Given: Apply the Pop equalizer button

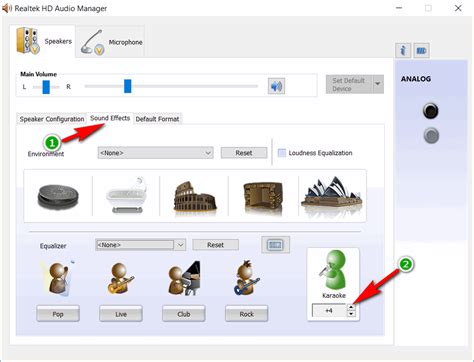Looking at the screenshot, I should tap(58, 314).
